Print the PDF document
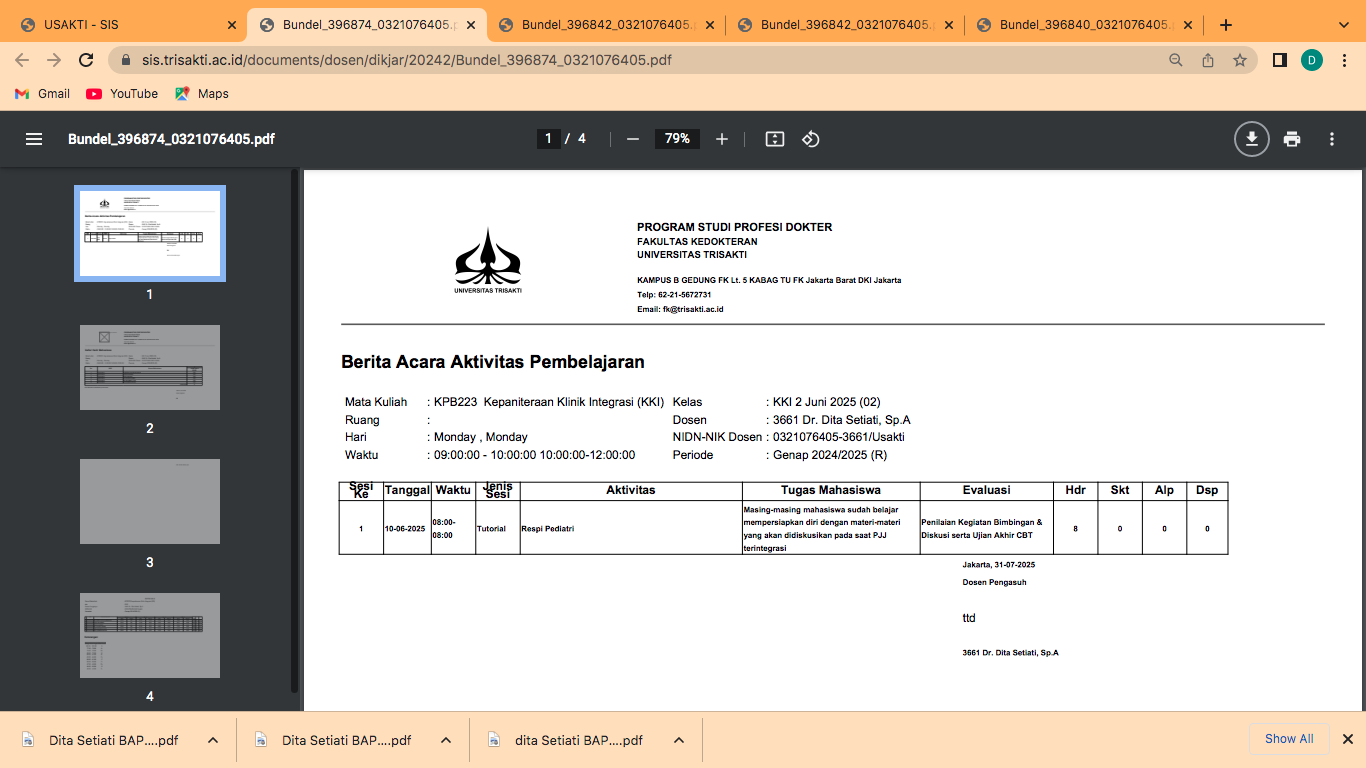 1292,139
